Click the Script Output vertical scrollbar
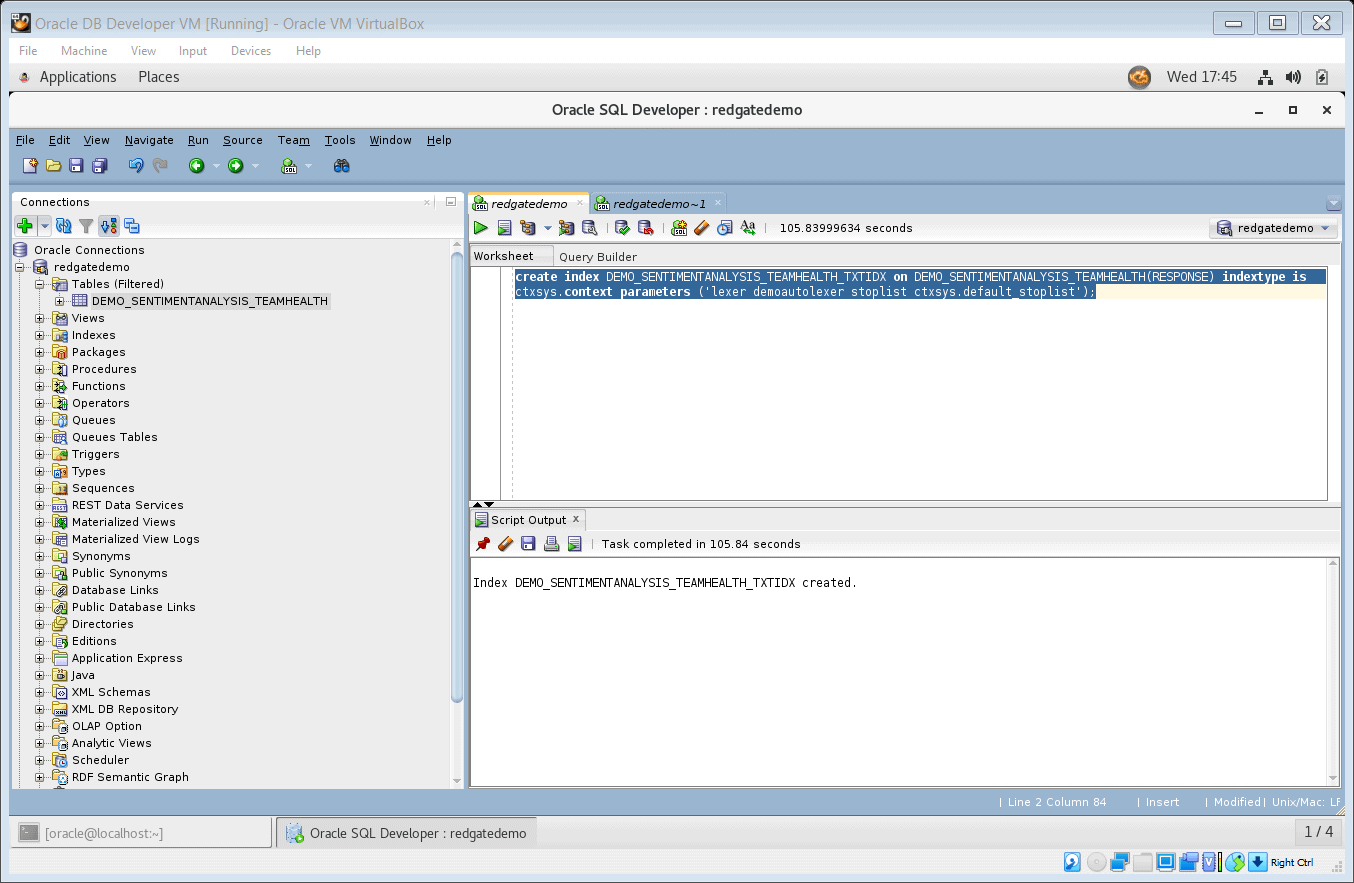The width and height of the screenshot is (1354, 883). [x=1332, y=671]
